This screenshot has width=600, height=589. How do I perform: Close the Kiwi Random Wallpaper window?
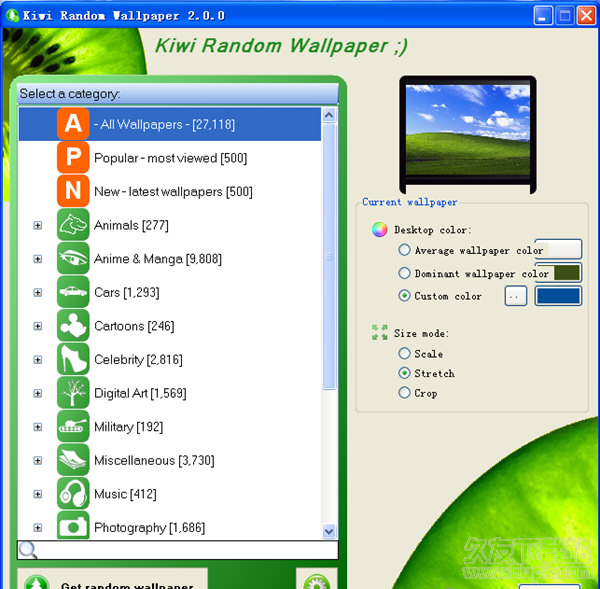click(x=586, y=16)
